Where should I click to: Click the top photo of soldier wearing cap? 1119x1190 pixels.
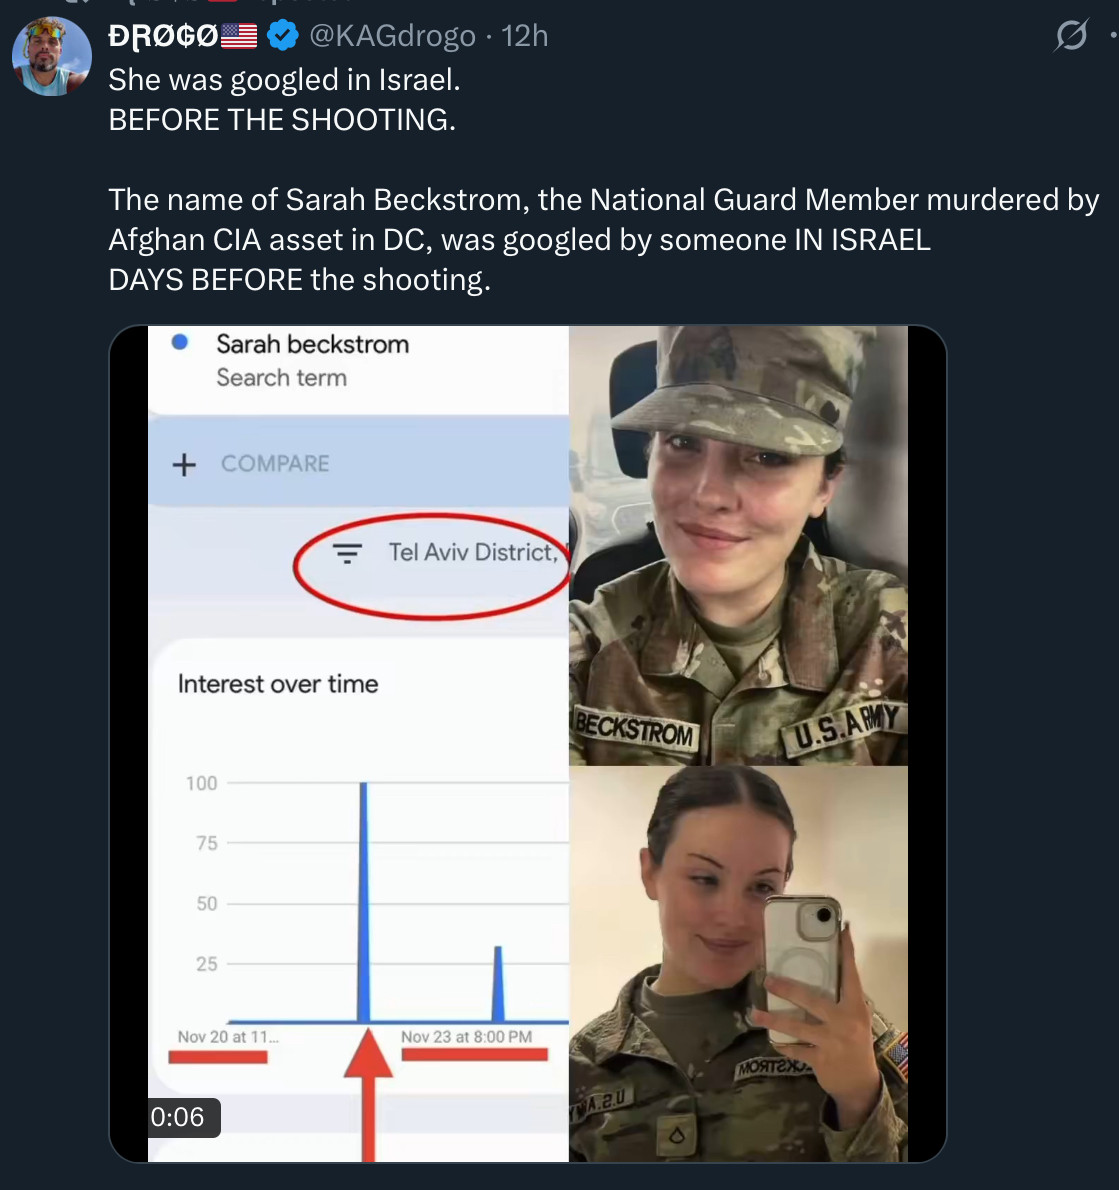[738, 545]
